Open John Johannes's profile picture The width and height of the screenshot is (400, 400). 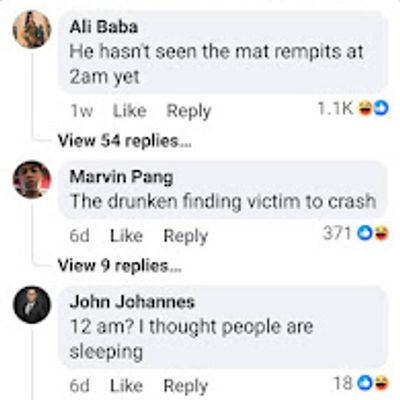click(x=32, y=305)
